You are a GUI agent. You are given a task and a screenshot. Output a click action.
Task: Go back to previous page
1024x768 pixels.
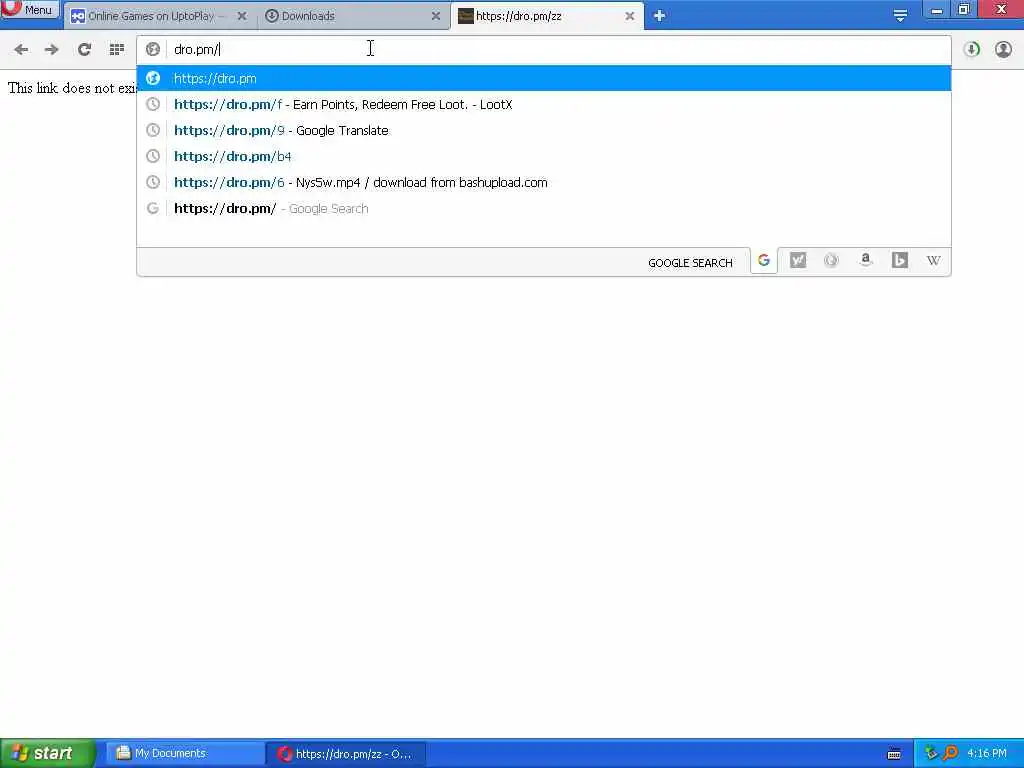click(x=21, y=49)
